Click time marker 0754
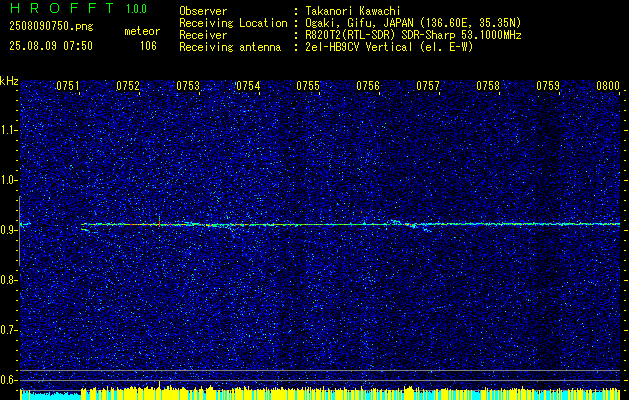Image resolution: width=629 pixels, height=400 pixels. point(248,86)
